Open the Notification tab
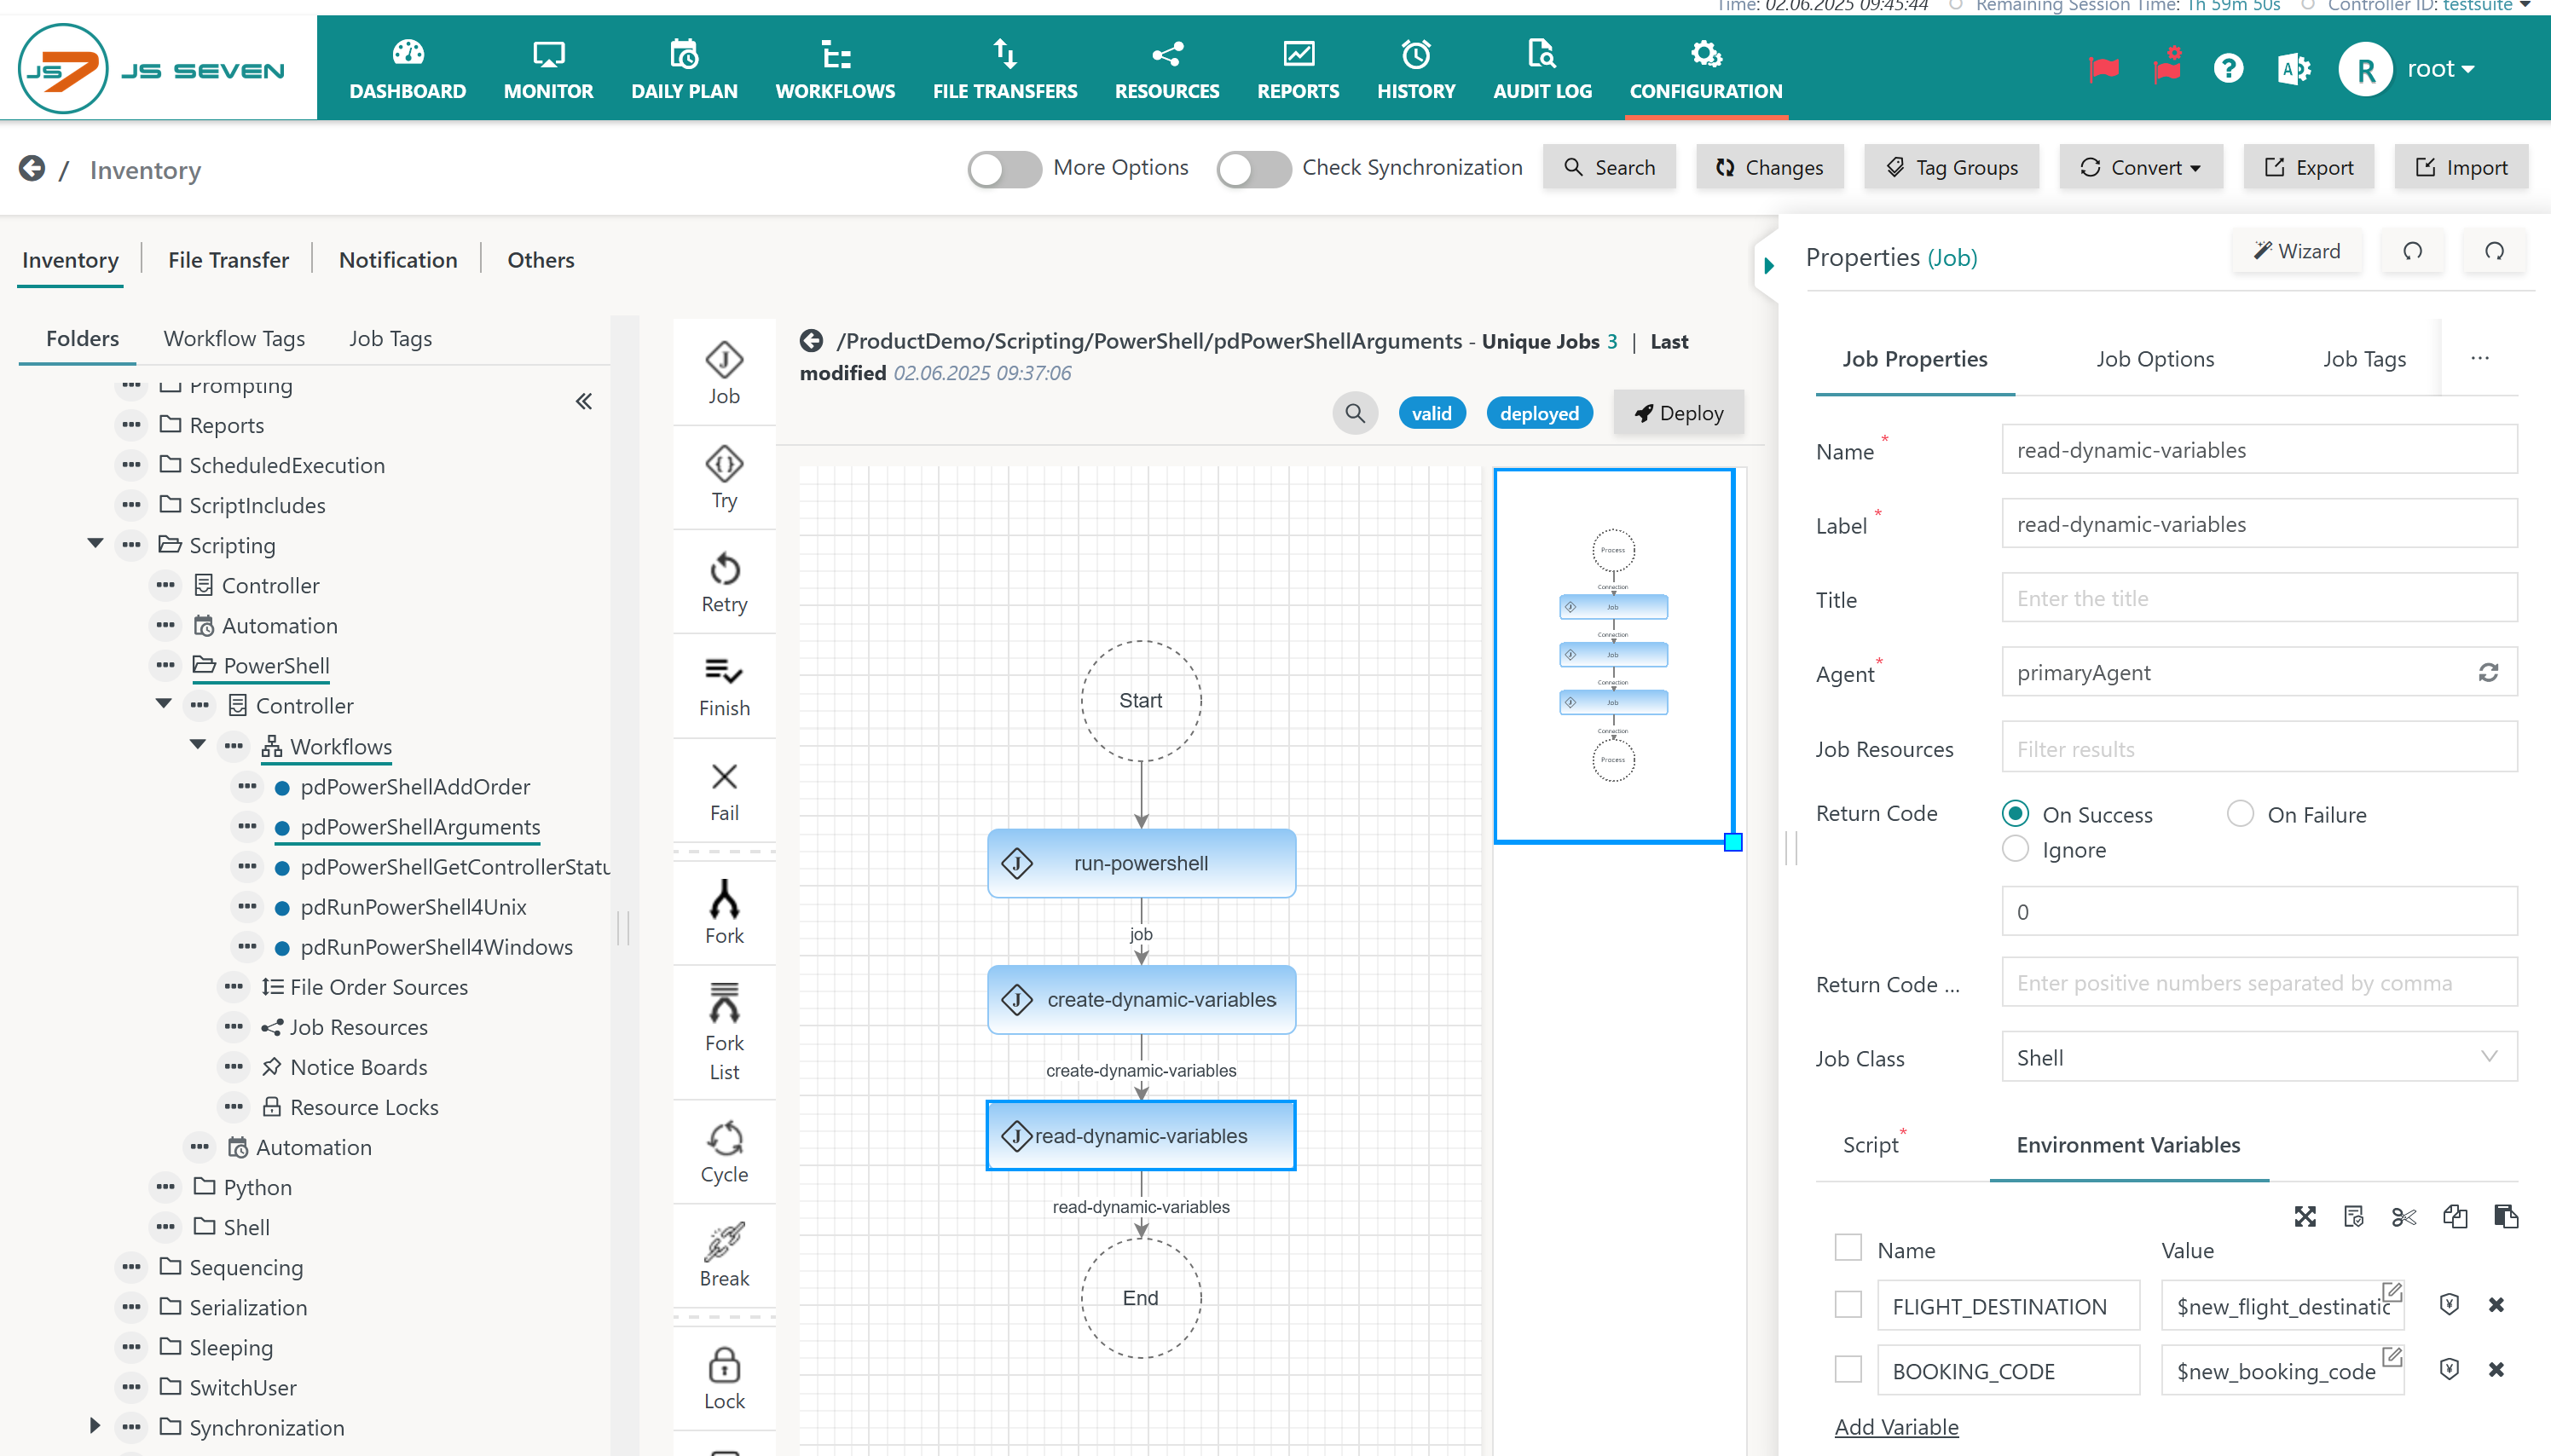Image resolution: width=2551 pixels, height=1456 pixels. pos(398,260)
